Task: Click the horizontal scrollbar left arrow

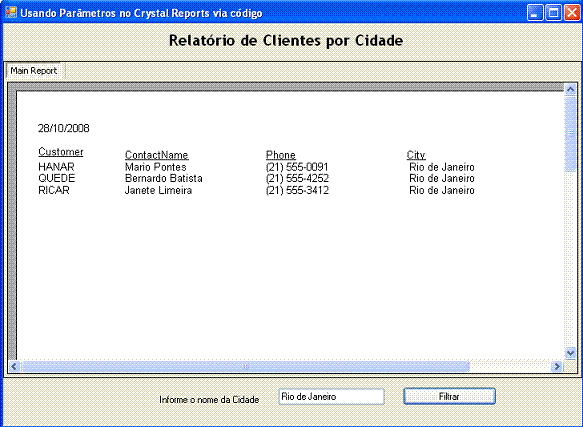Action: point(15,366)
